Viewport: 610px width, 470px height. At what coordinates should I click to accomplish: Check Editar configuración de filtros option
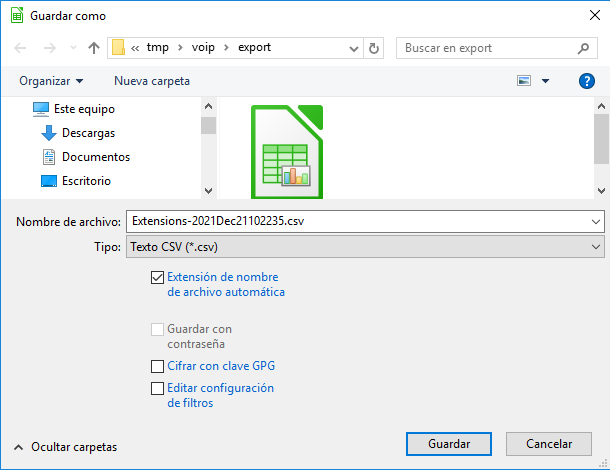pos(157,388)
